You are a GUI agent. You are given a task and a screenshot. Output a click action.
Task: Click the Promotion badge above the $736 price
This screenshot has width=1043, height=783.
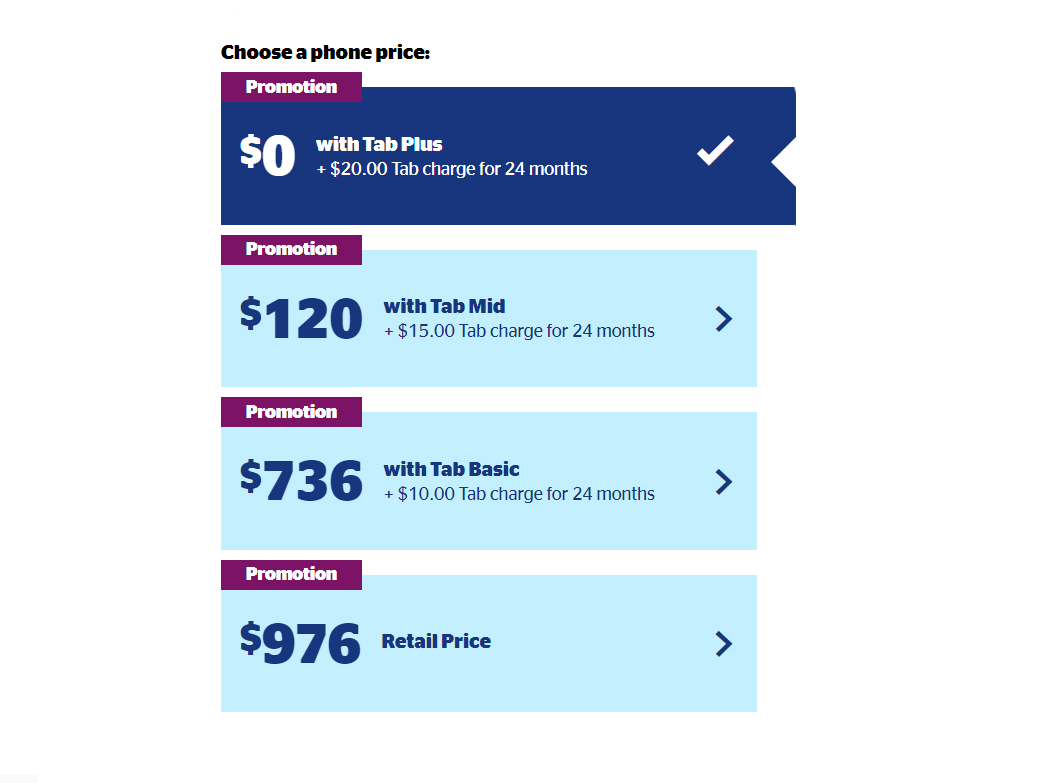[x=291, y=412]
